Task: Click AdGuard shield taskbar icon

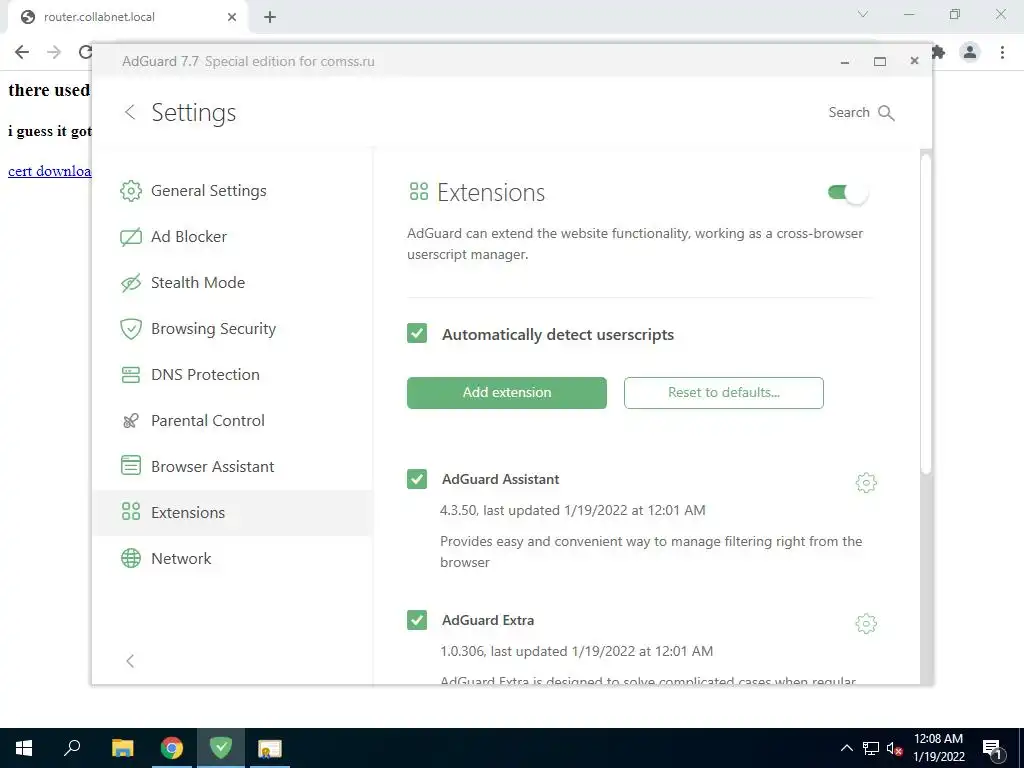Action: [x=221, y=748]
